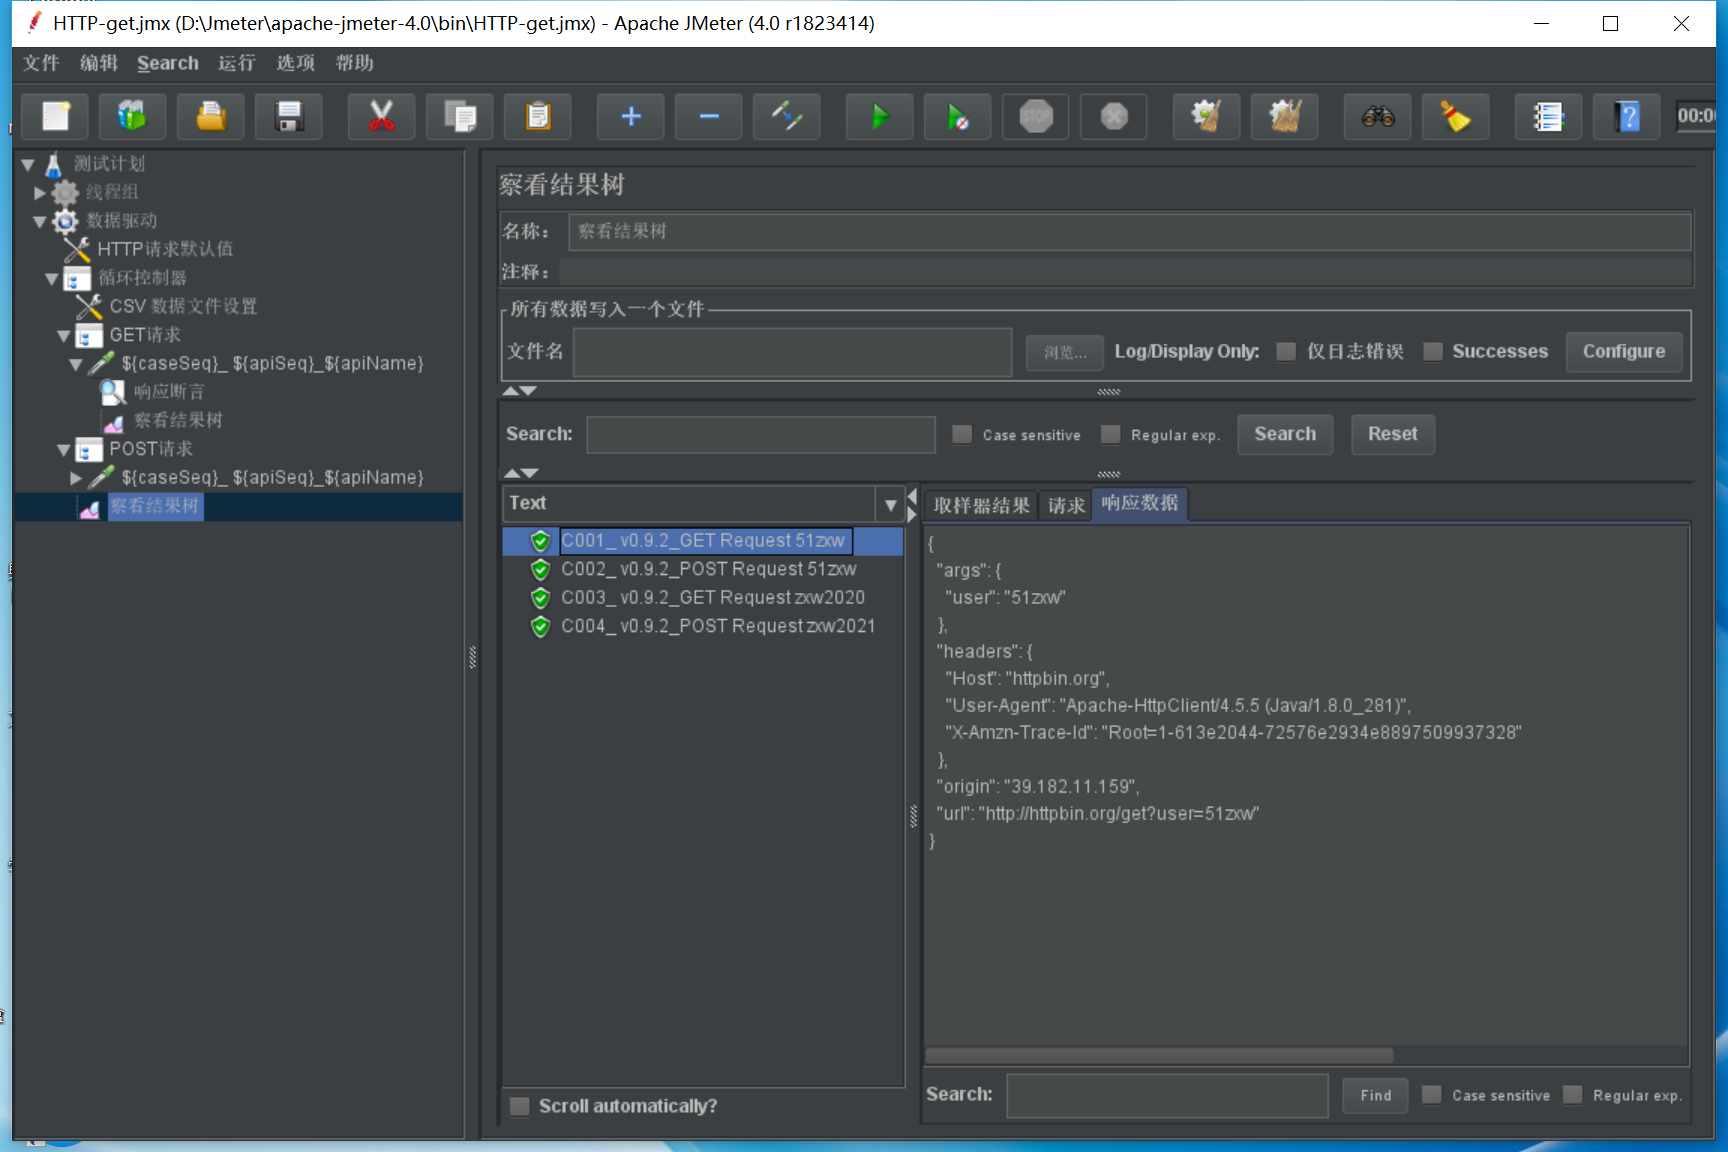This screenshot has height=1152, width=1728.
Task: Open the Search menu
Action: [168, 63]
